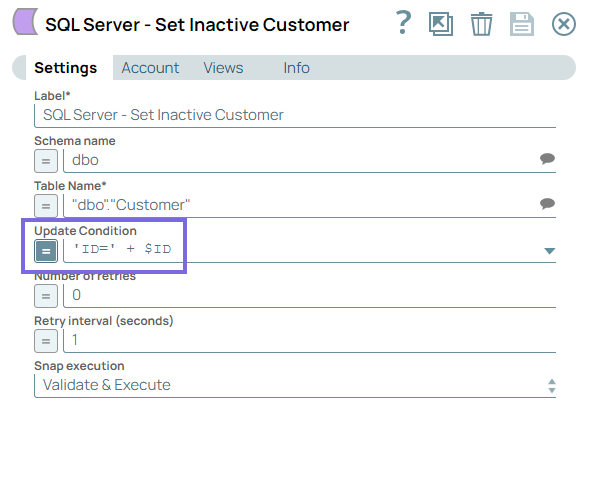Delete the snap with the trash icon
589x491 pixels.
coord(482,24)
